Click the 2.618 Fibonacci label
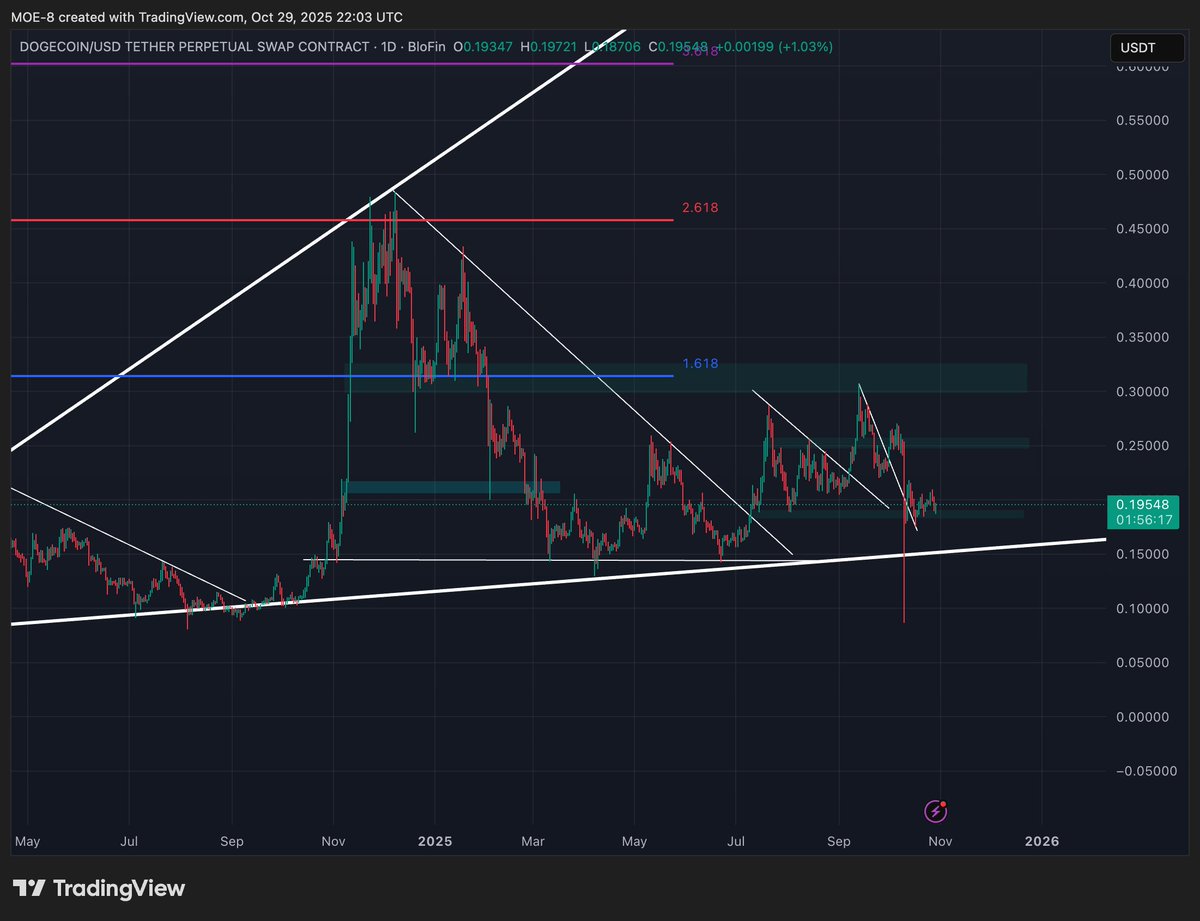The height and width of the screenshot is (921, 1200). coord(700,208)
